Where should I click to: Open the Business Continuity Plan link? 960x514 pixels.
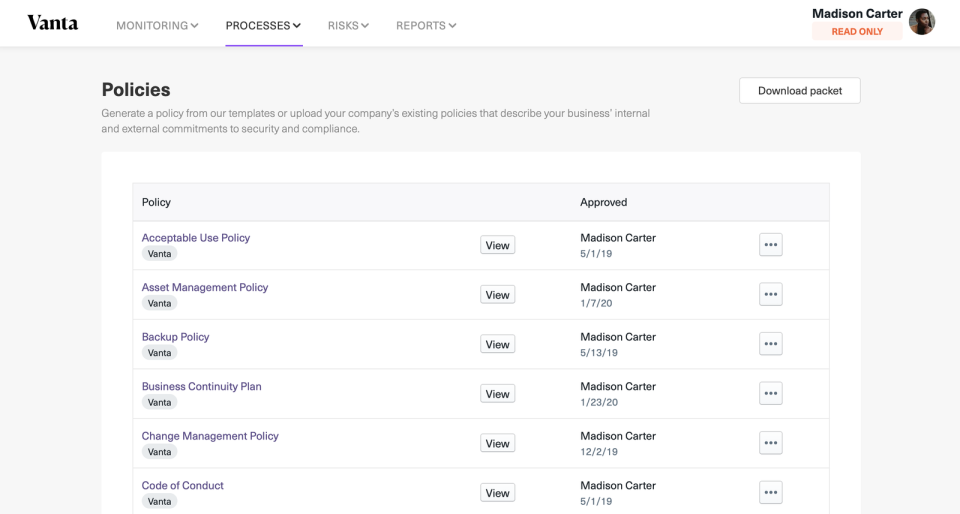(x=201, y=387)
